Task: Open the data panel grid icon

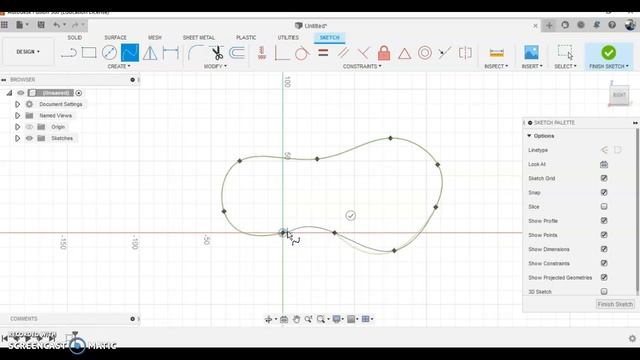Action: 4,25
